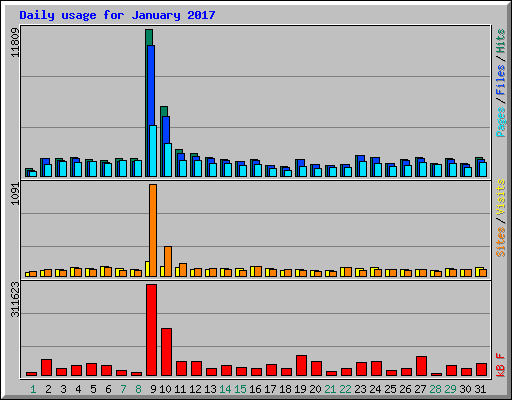Click the red KB bar for day 2
The width and height of the screenshot is (512, 400).
click(47, 368)
